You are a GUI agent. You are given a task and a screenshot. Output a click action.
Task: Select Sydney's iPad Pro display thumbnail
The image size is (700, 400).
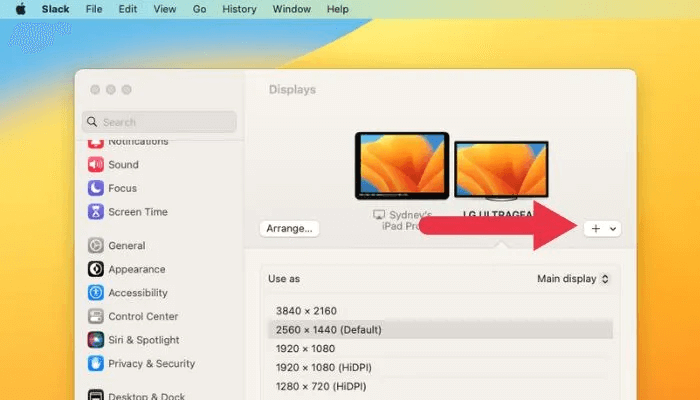click(x=402, y=166)
